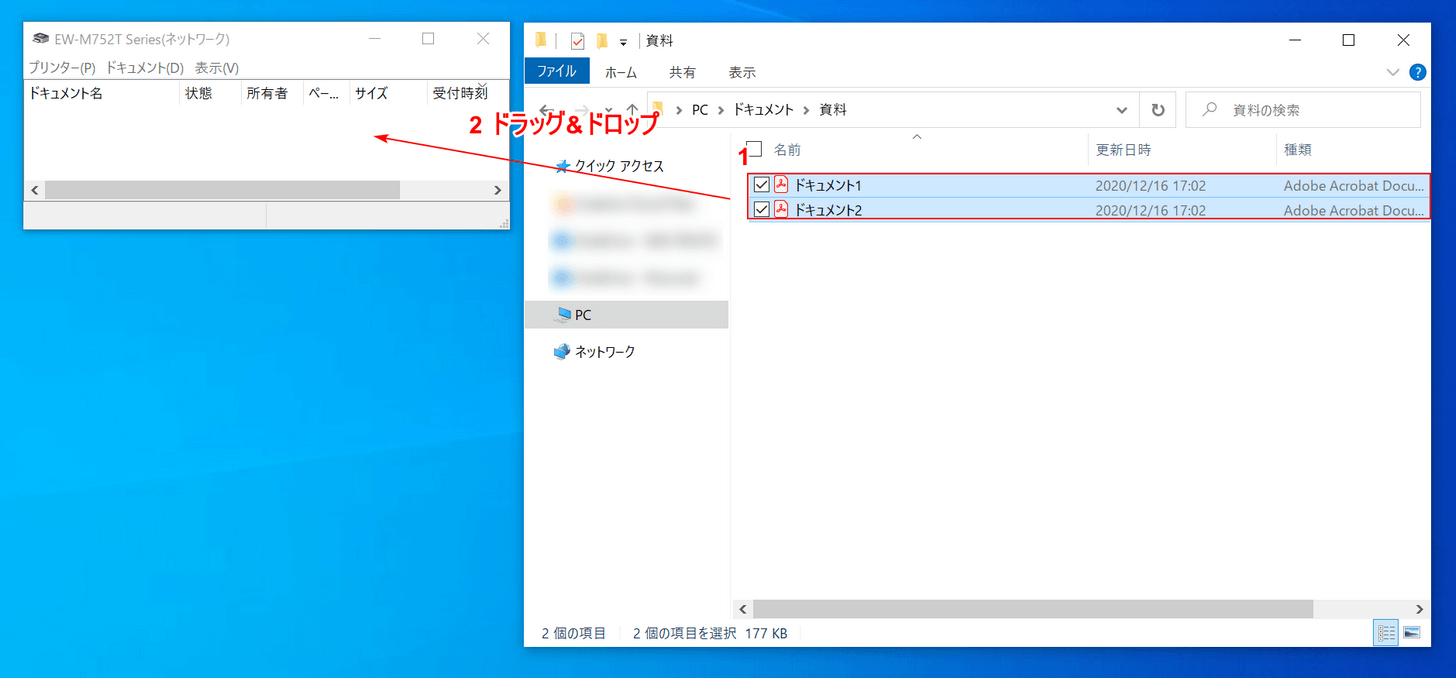Expand the Explorer ribbon with the chevron
Screen dimensions: 1456x678
pyautogui.click(x=1393, y=72)
